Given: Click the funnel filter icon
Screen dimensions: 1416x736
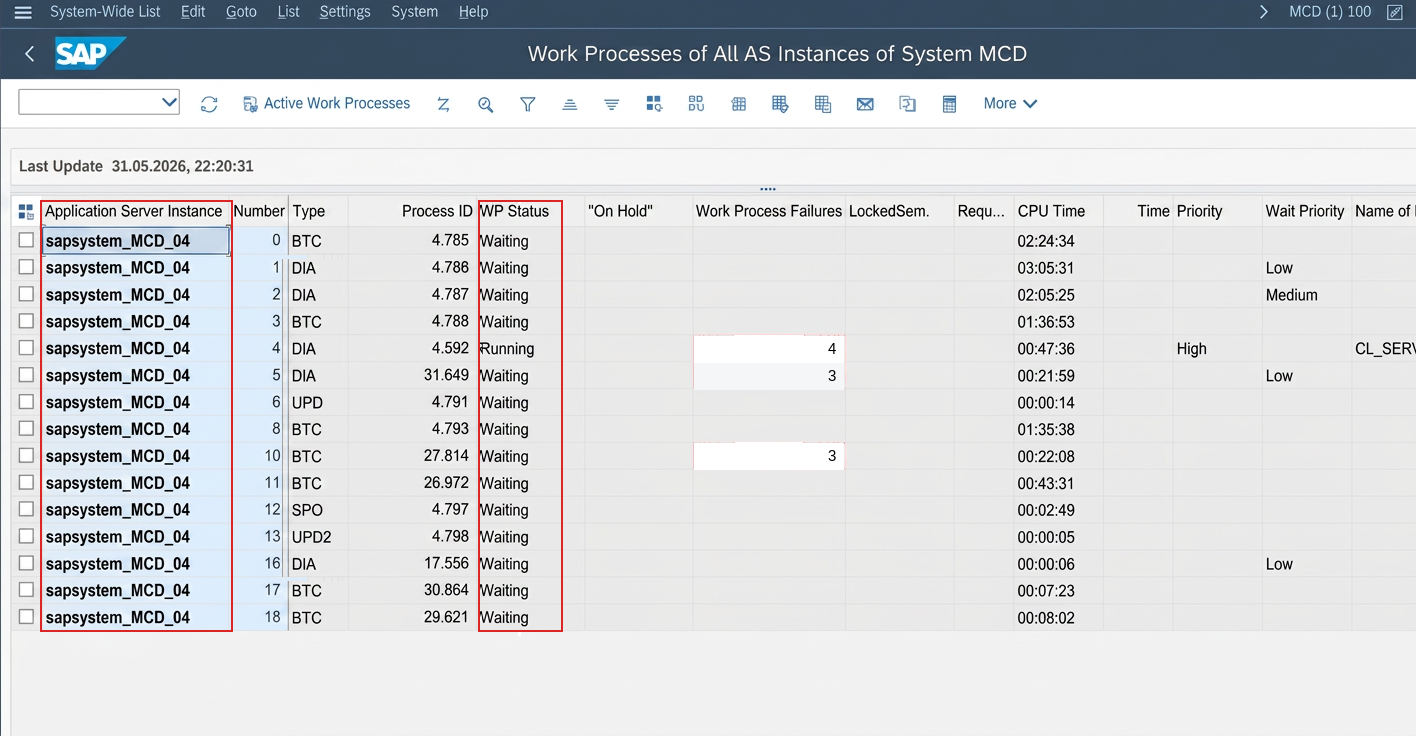Looking at the screenshot, I should [x=528, y=104].
